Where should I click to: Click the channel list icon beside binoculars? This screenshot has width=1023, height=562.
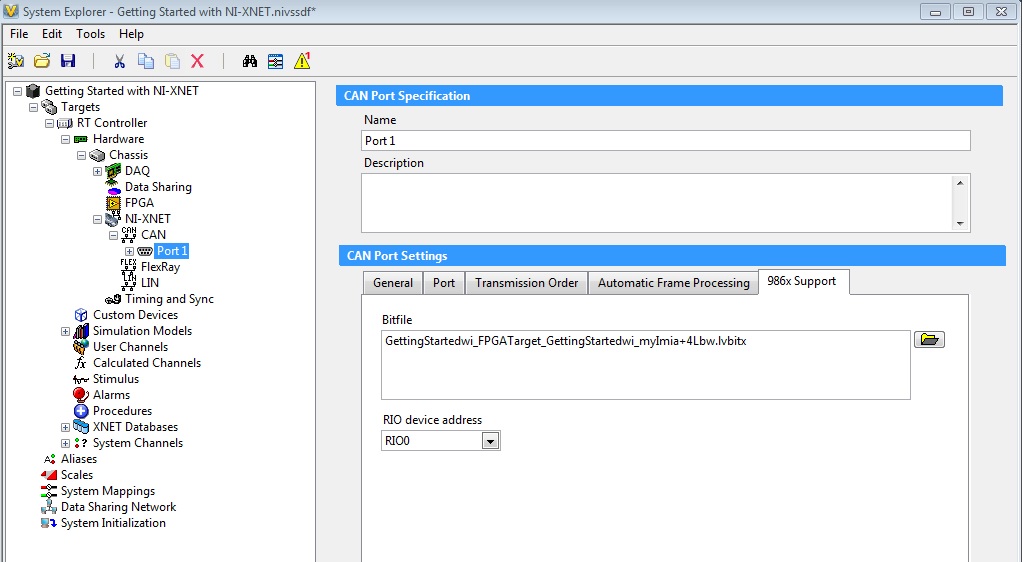[x=276, y=61]
